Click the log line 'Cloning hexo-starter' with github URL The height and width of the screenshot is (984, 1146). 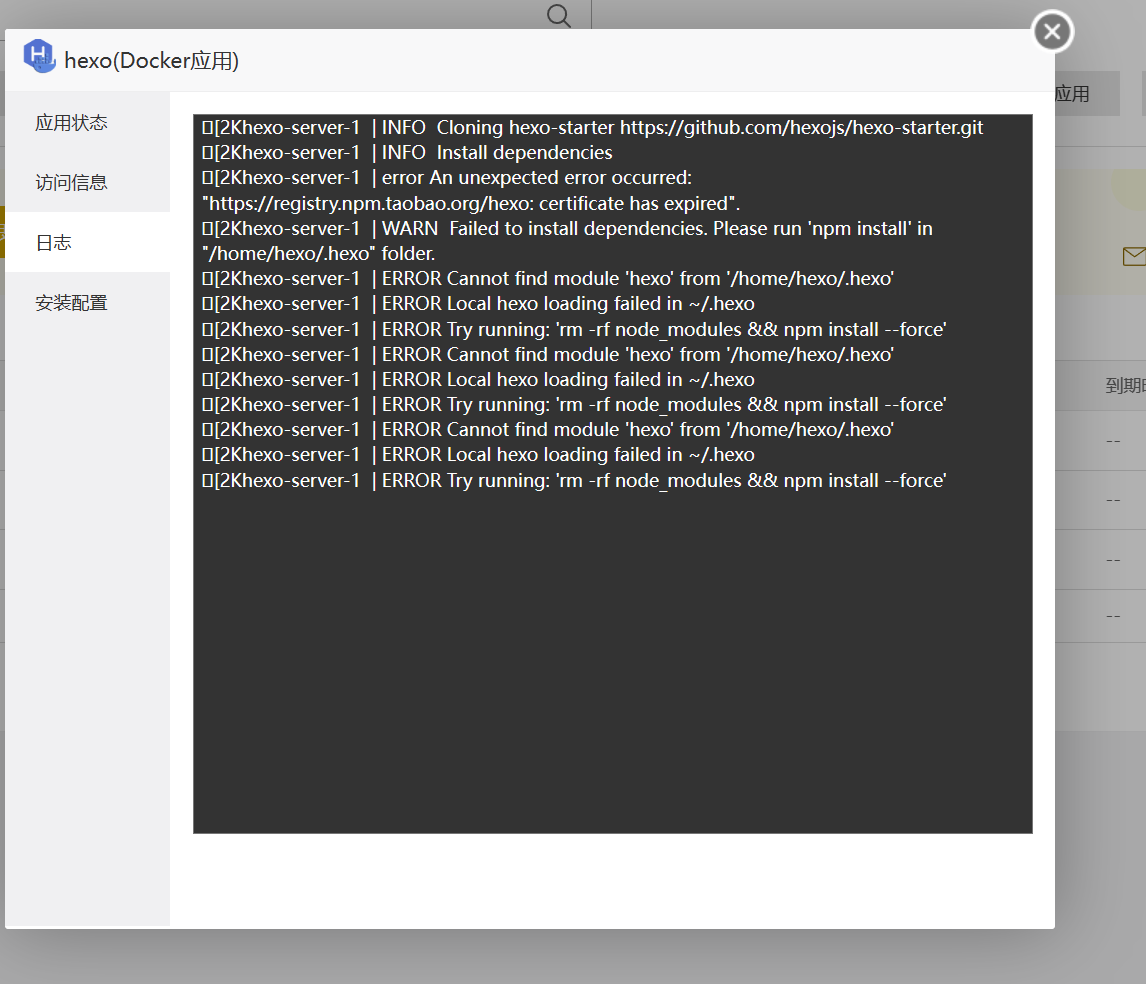click(x=593, y=127)
